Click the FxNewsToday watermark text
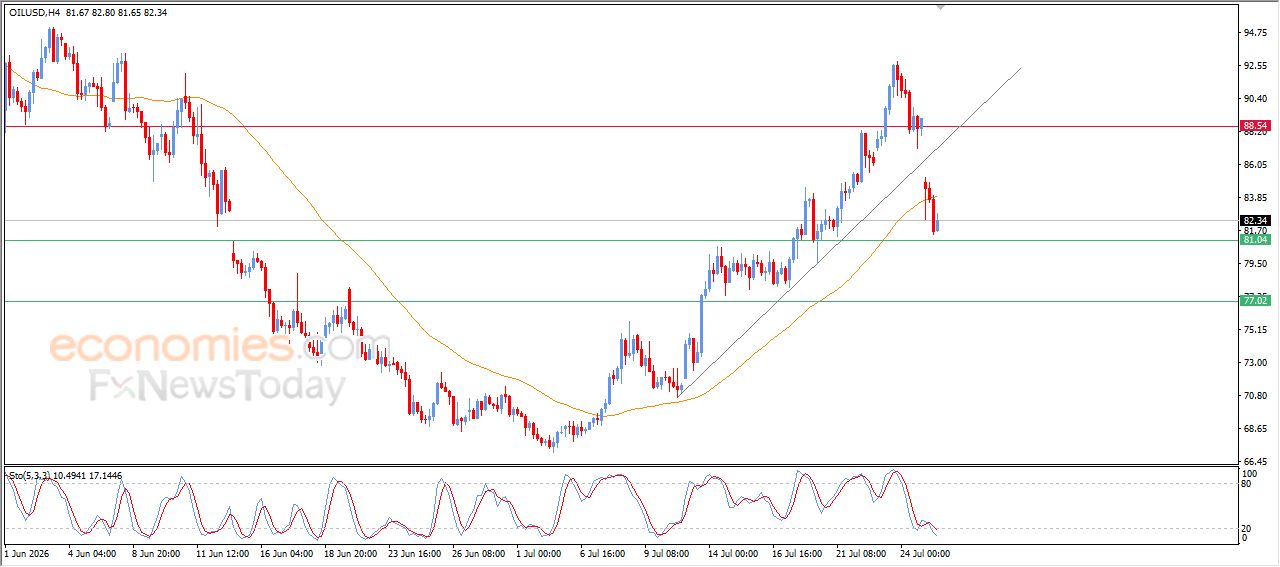This screenshot has width=1280, height=567. [218, 386]
